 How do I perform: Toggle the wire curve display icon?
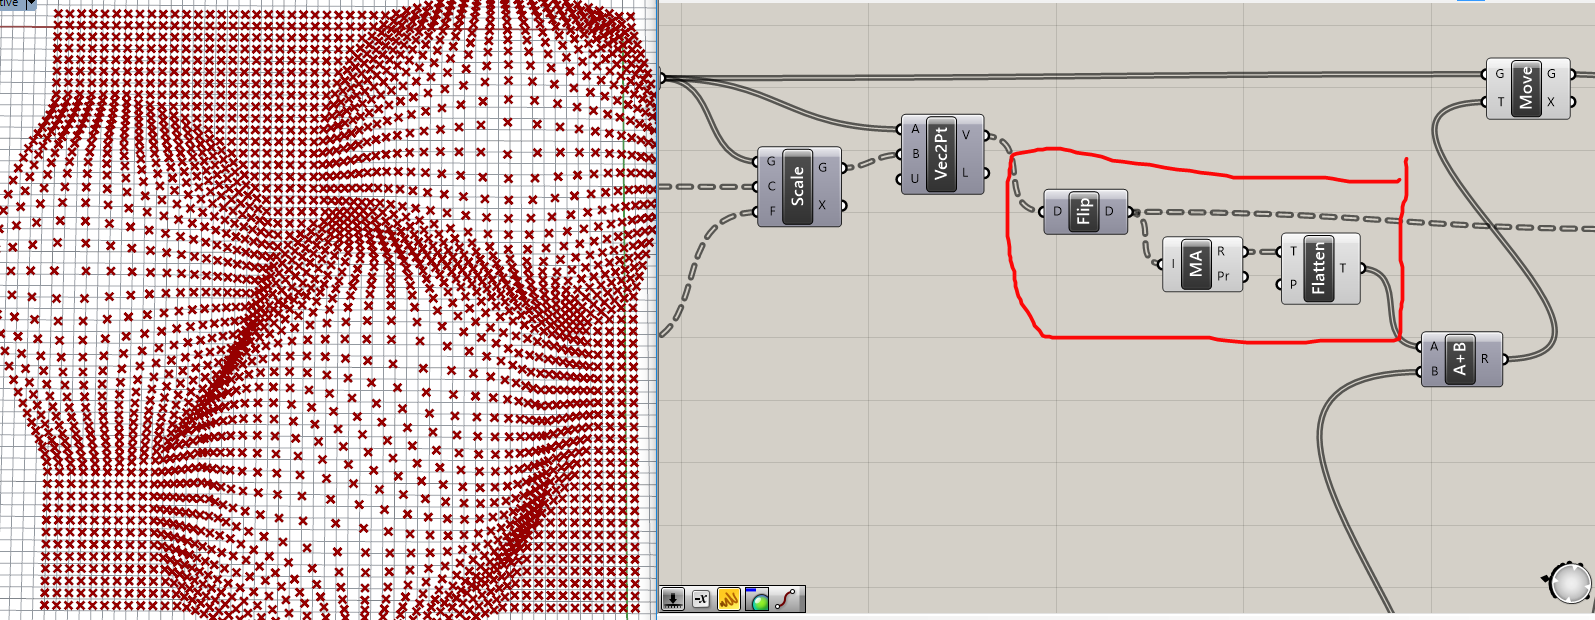coord(787,599)
